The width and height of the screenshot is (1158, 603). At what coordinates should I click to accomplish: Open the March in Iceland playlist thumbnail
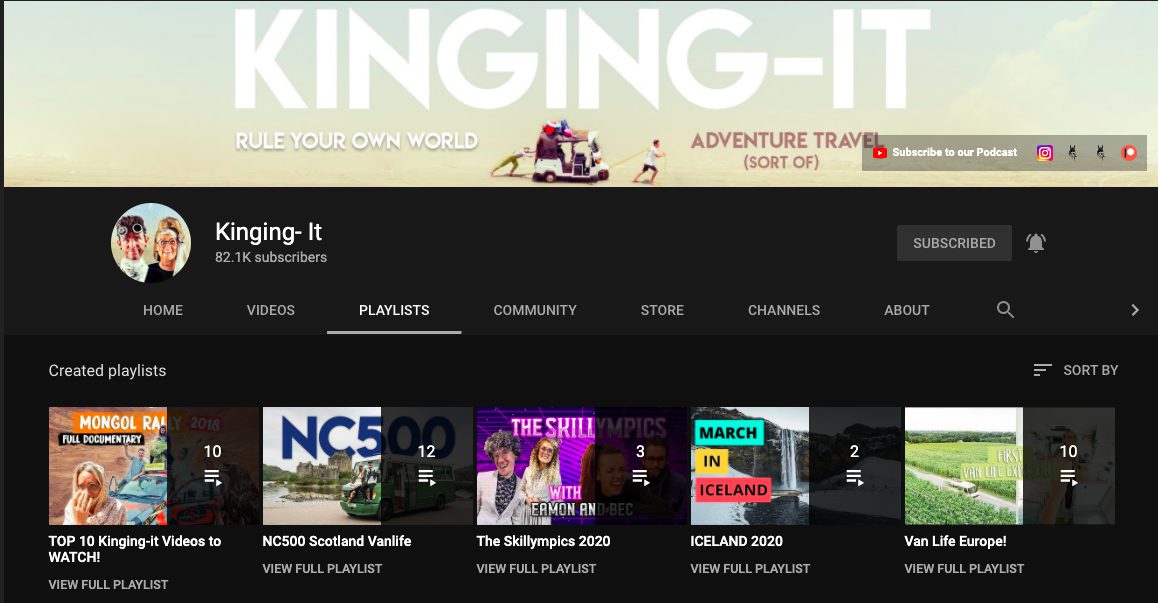click(795, 466)
